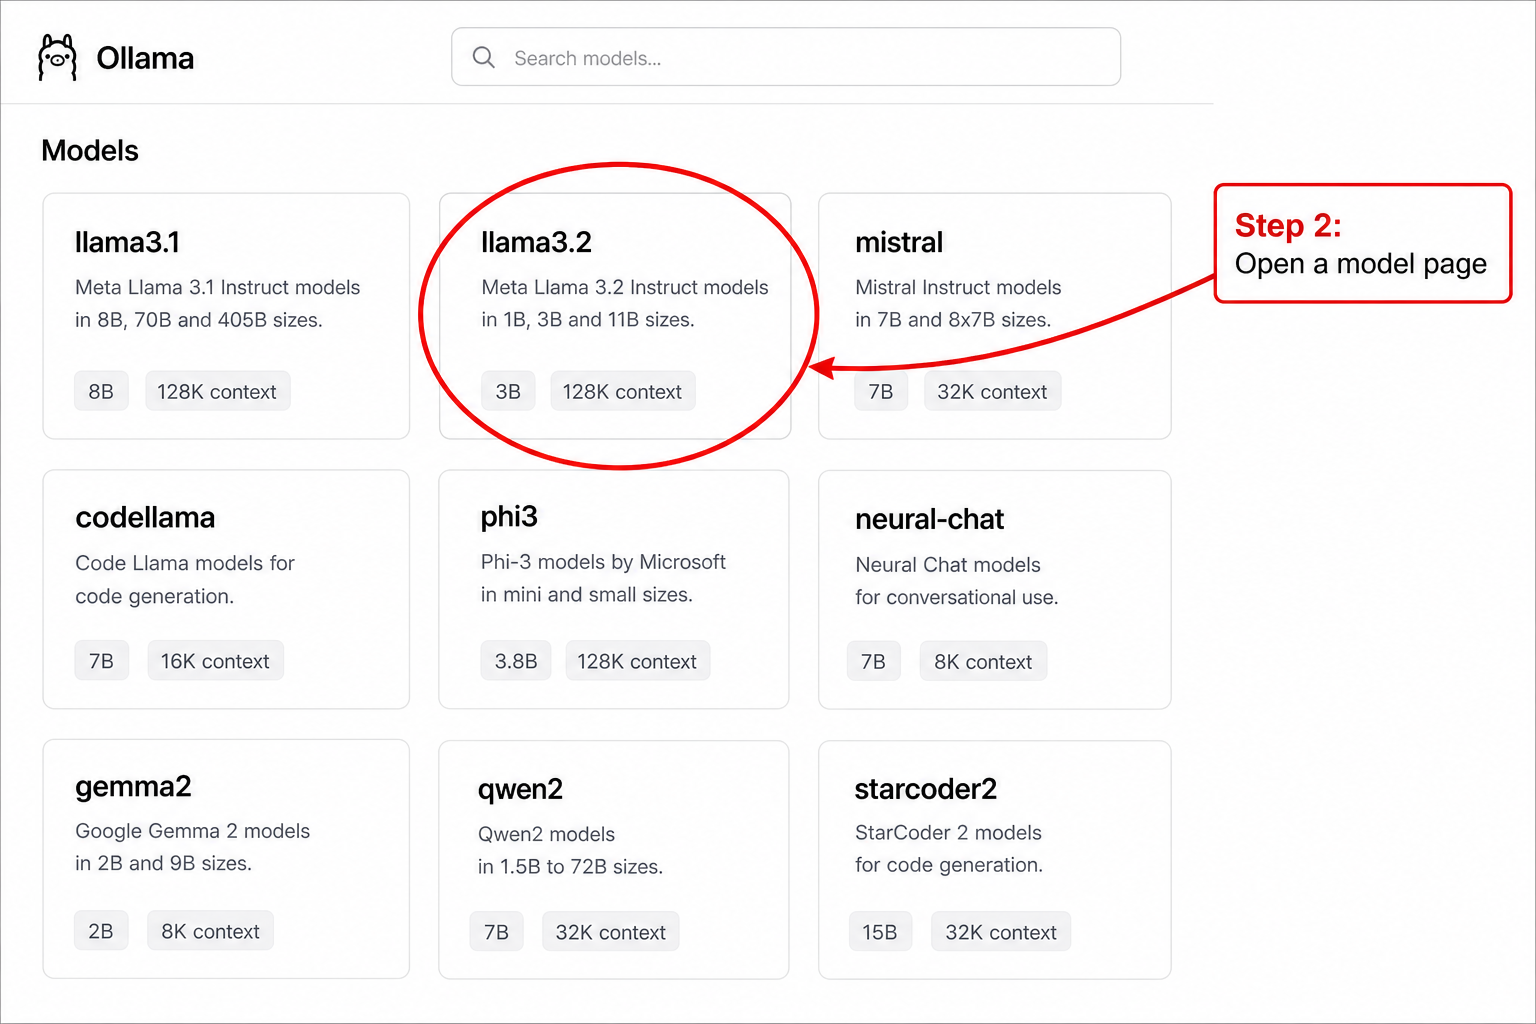Click the Models heading
1536x1024 pixels.
tap(90, 150)
